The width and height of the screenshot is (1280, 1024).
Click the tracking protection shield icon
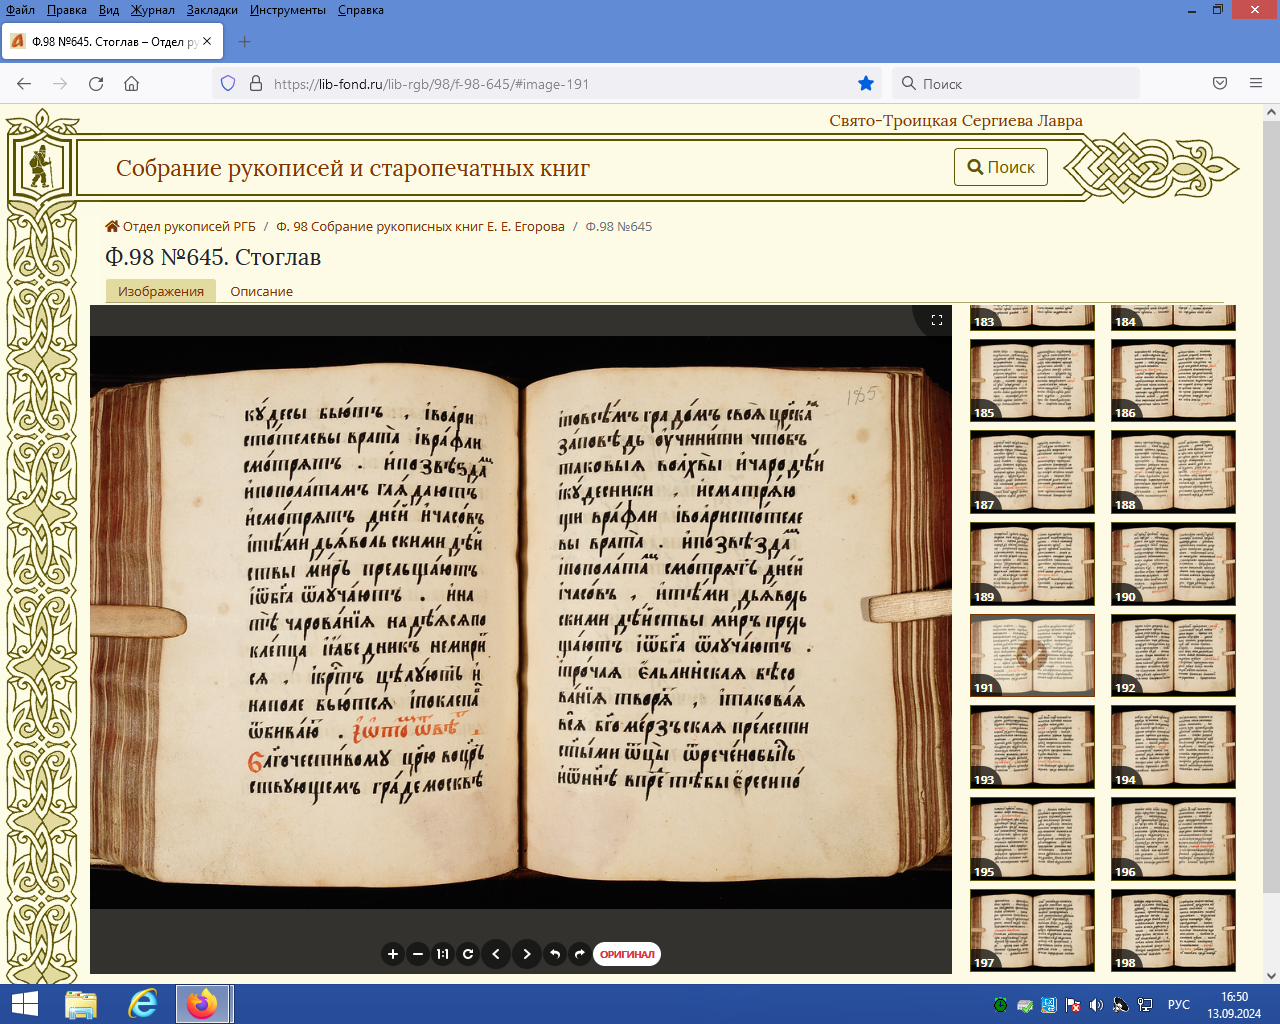point(228,84)
